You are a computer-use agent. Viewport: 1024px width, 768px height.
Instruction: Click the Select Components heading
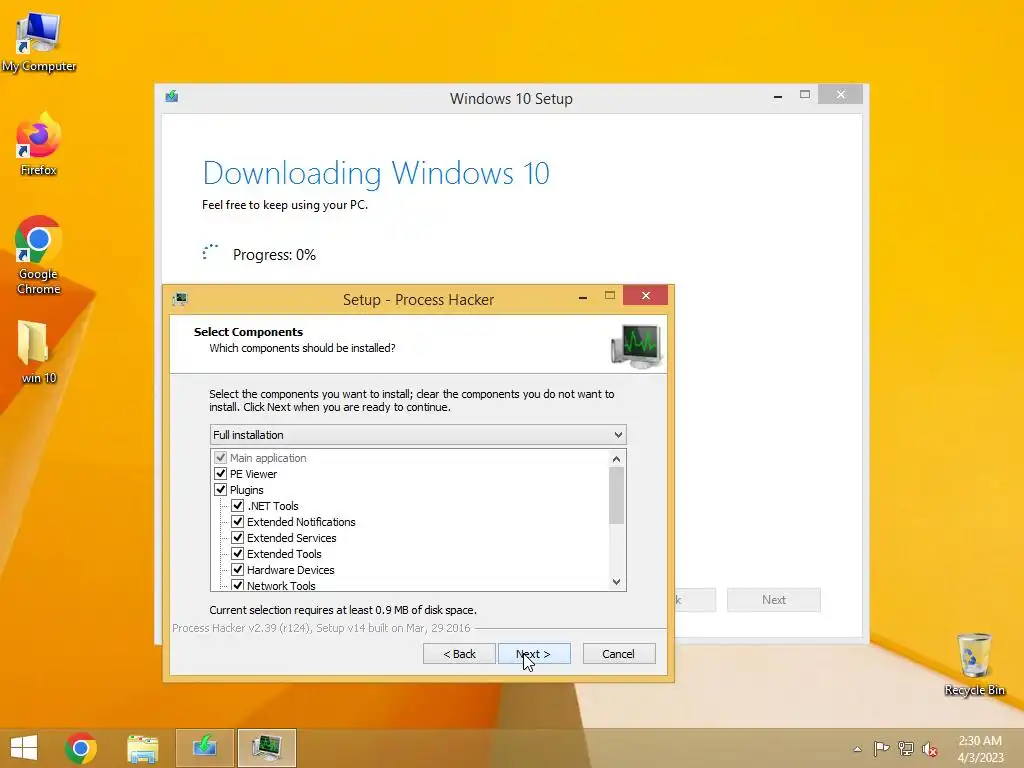click(248, 332)
